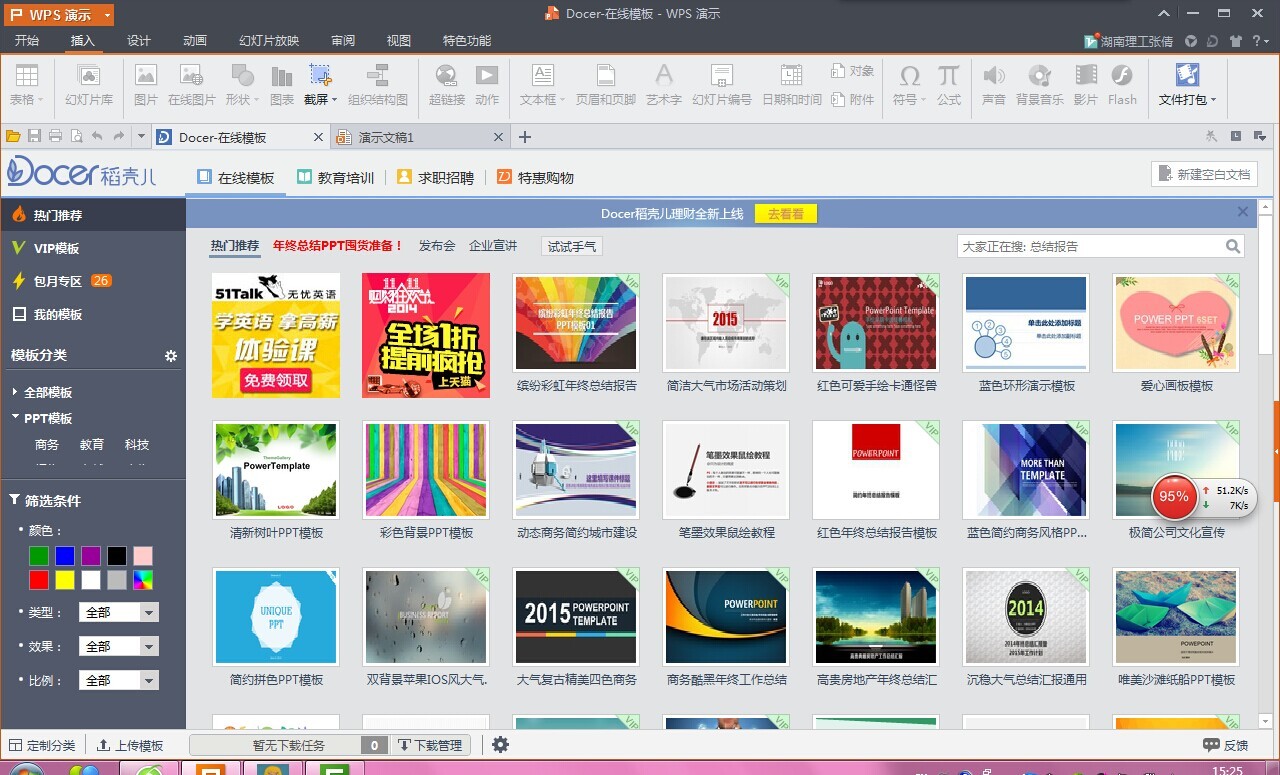Filter by the multicolor swatch

143,580
